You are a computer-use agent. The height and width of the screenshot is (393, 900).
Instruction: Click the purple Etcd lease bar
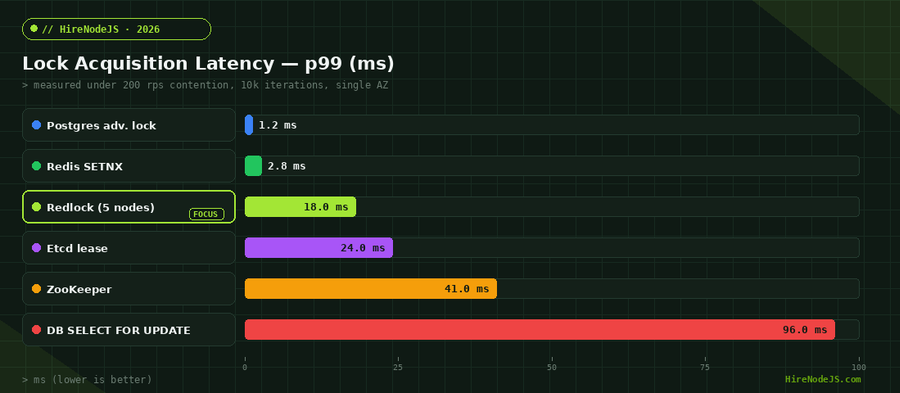(x=319, y=248)
